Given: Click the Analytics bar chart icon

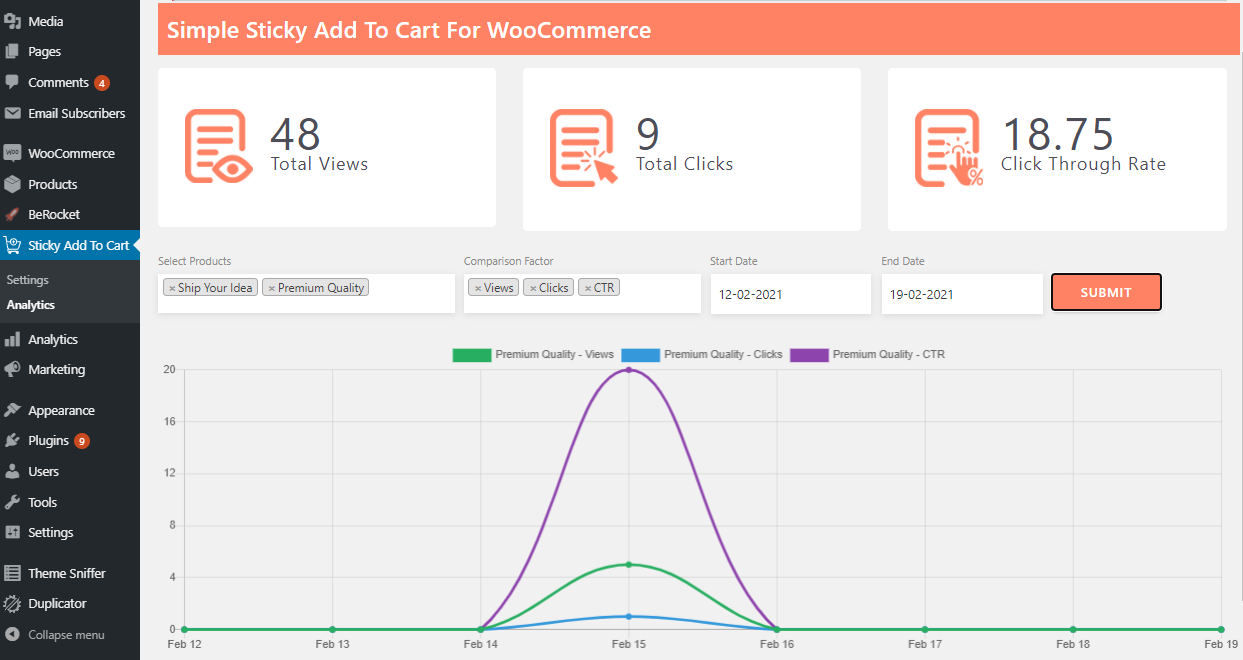Looking at the screenshot, I should tap(12, 340).
